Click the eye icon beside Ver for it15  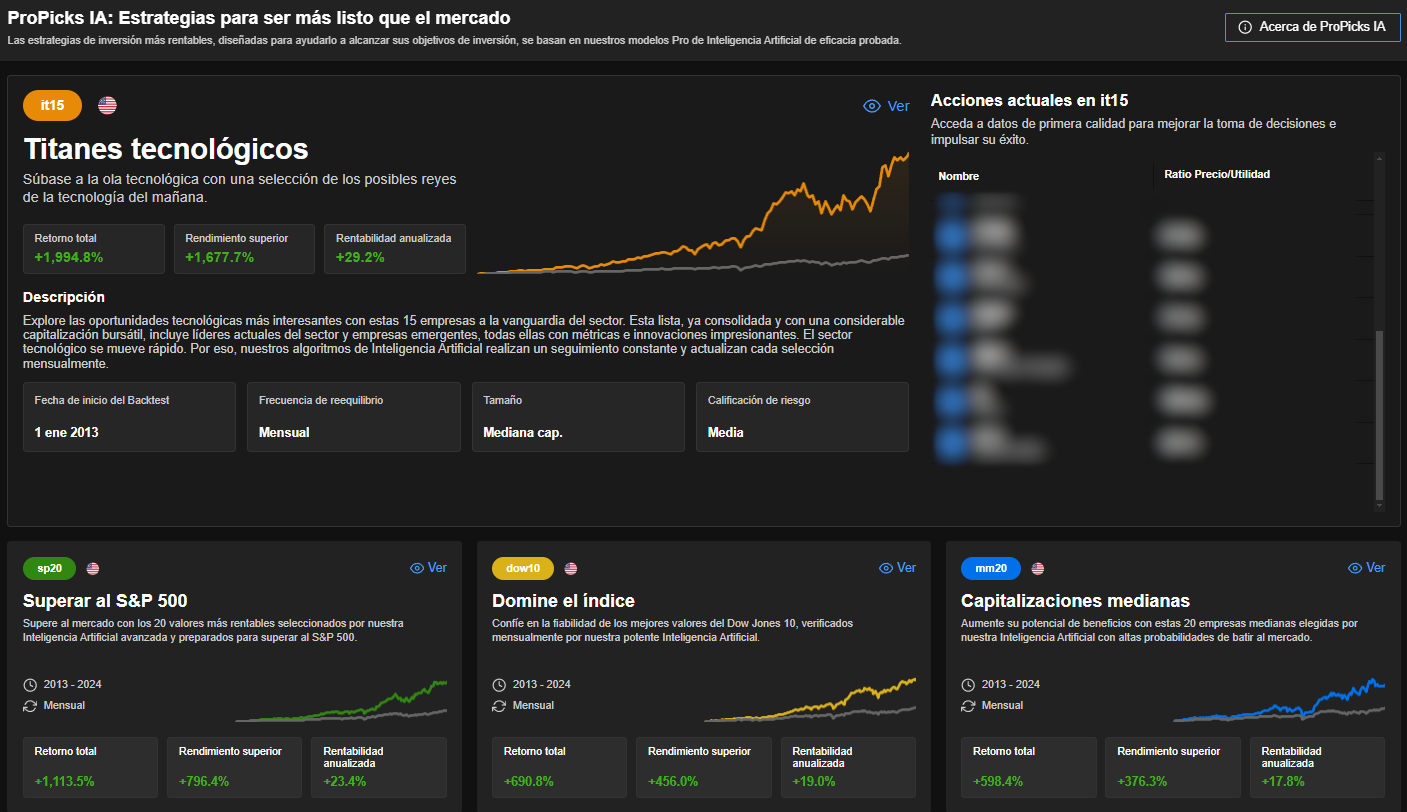872,106
